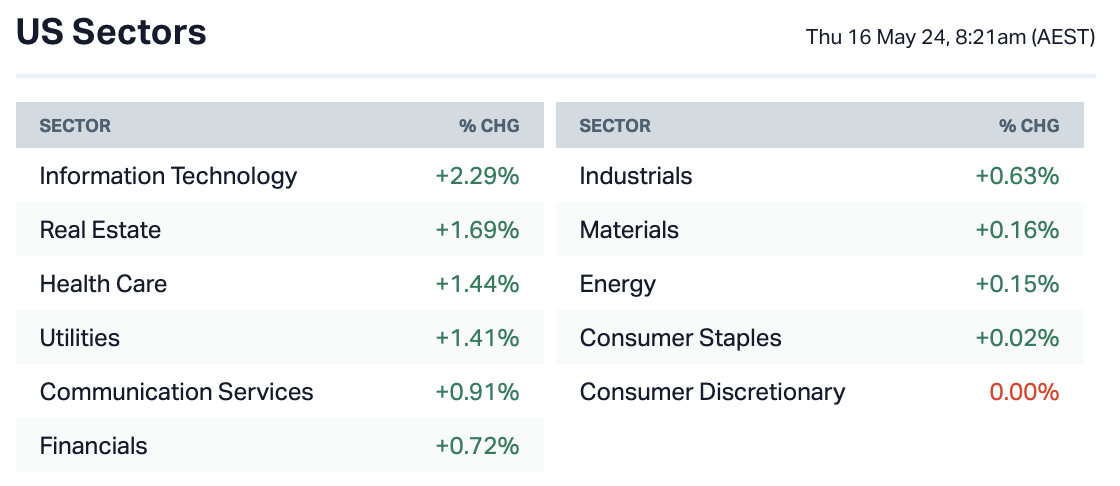The image size is (1120, 486).
Task: Sort by left table SECTOR header
Action: tap(75, 126)
